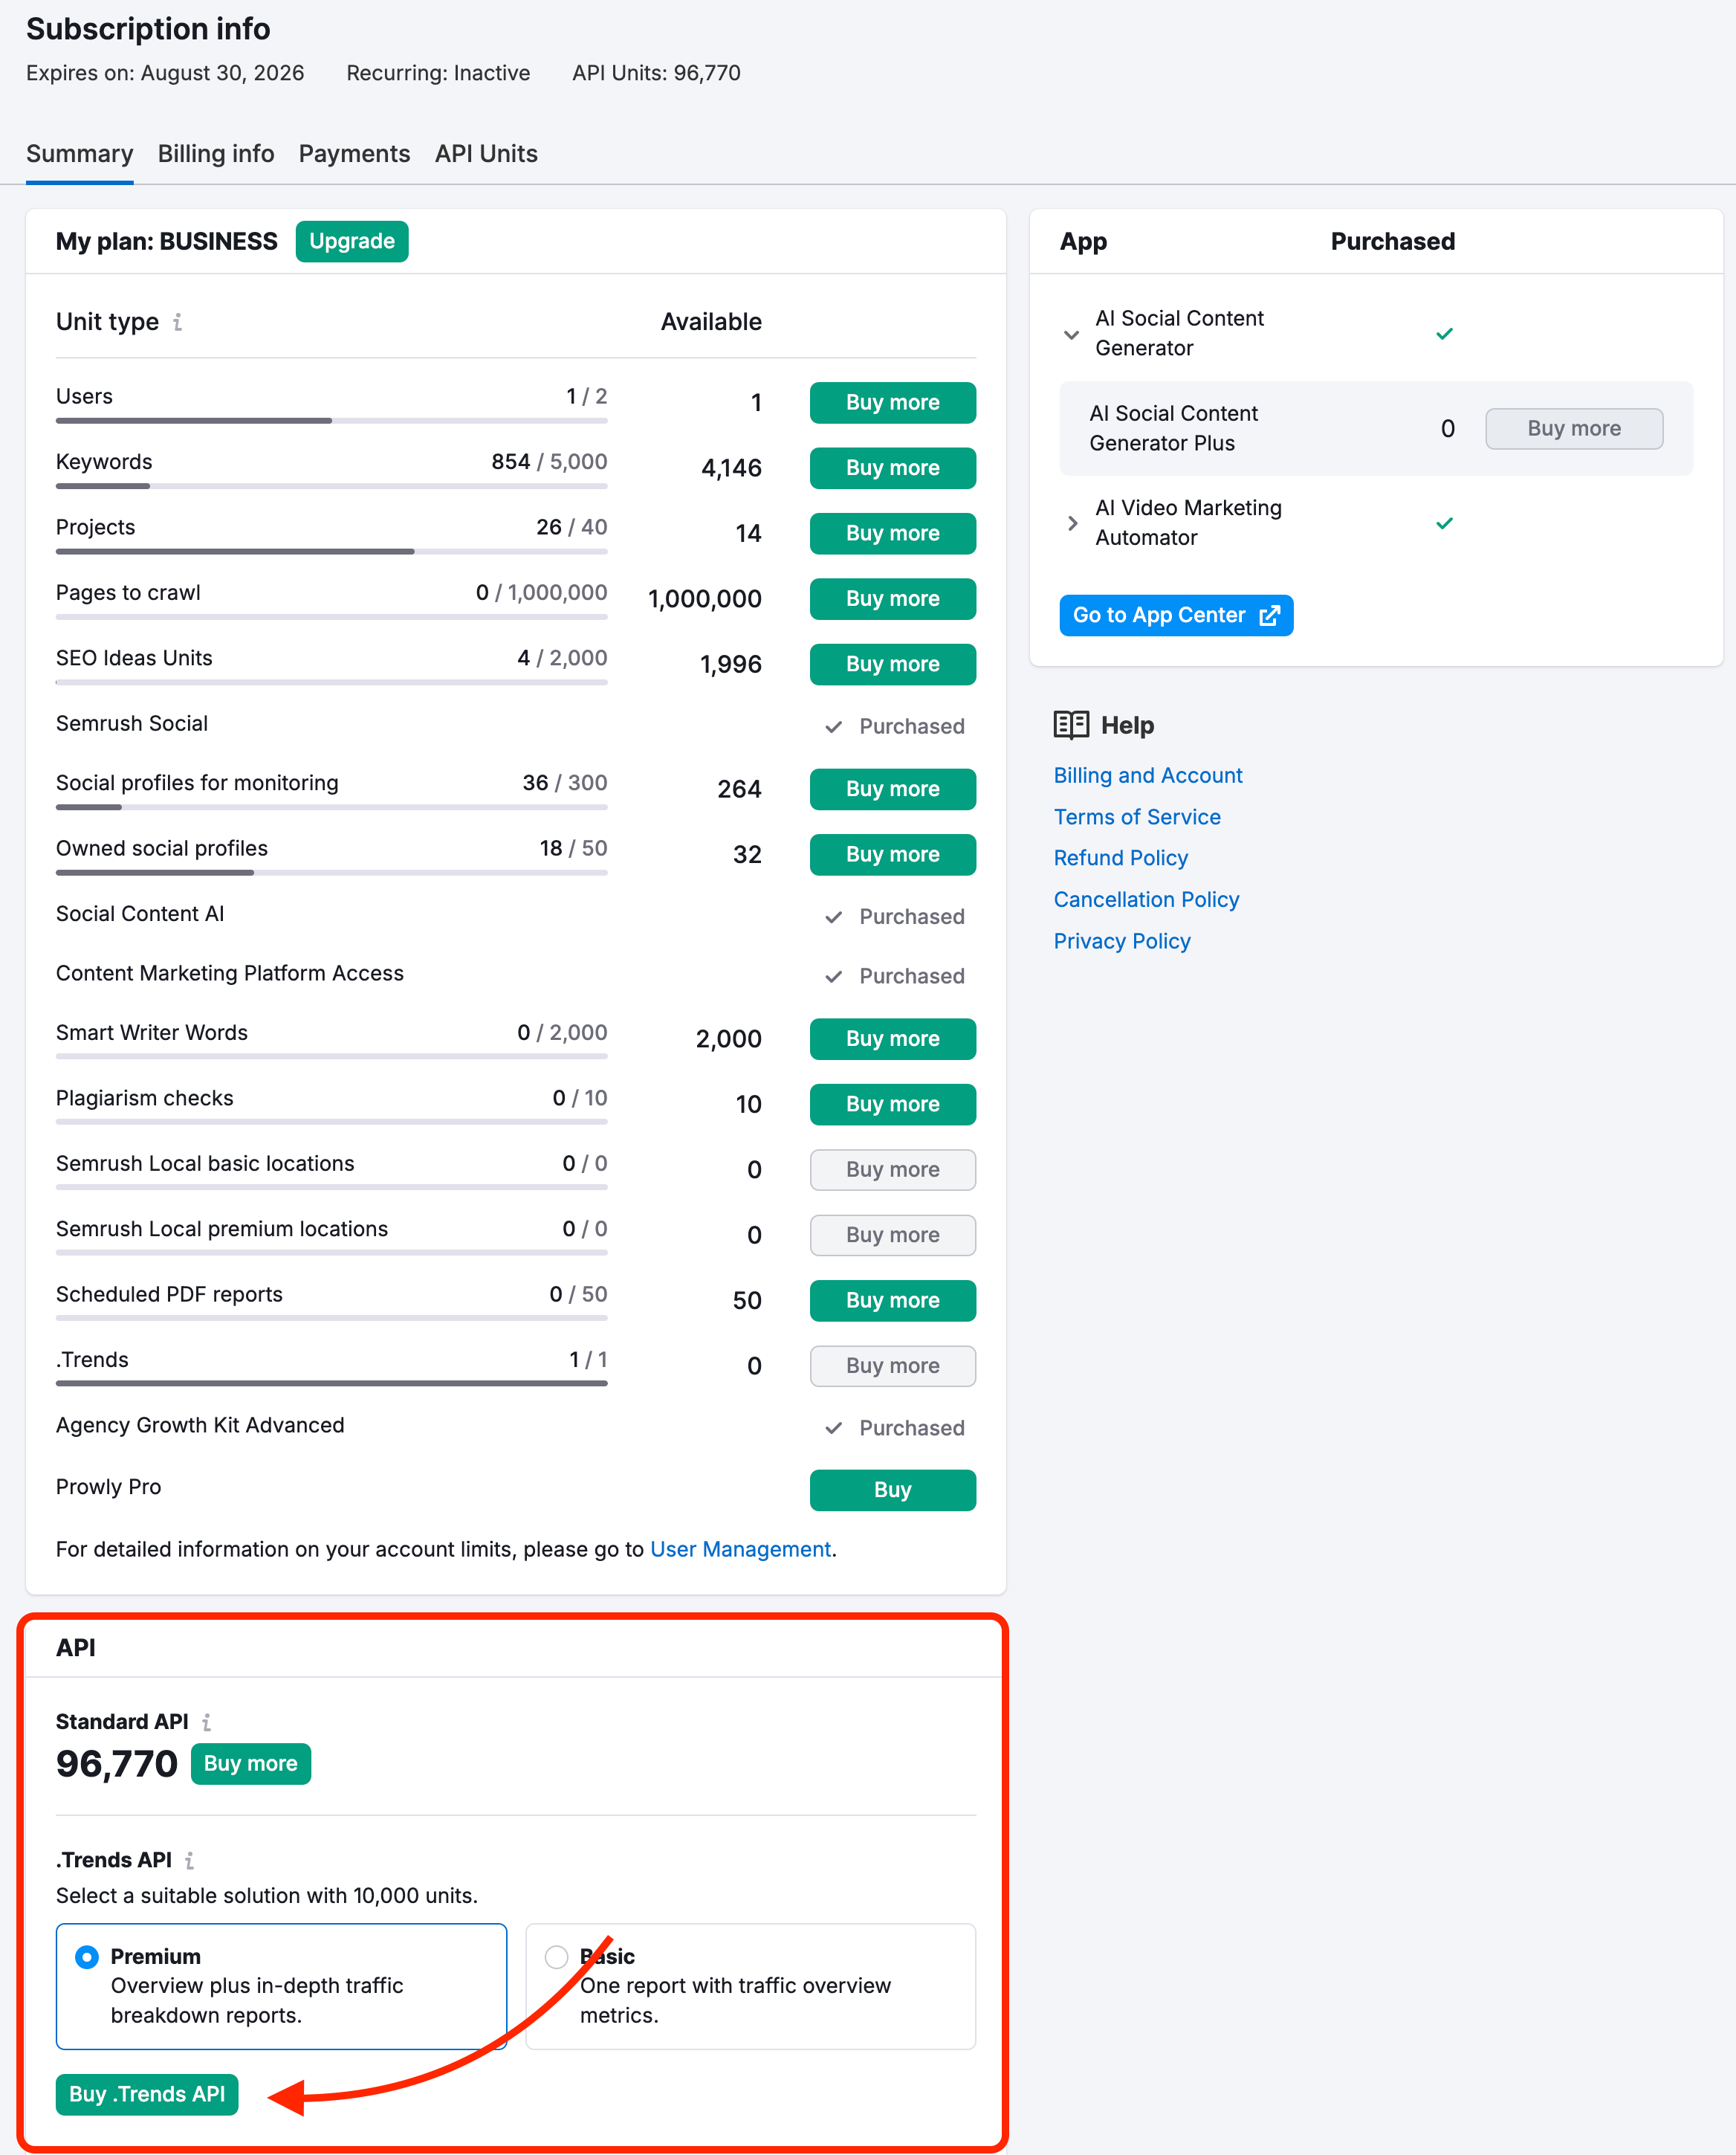Buy more Users
Image resolution: width=1736 pixels, height=2155 pixels.
[x=892, y=402]
